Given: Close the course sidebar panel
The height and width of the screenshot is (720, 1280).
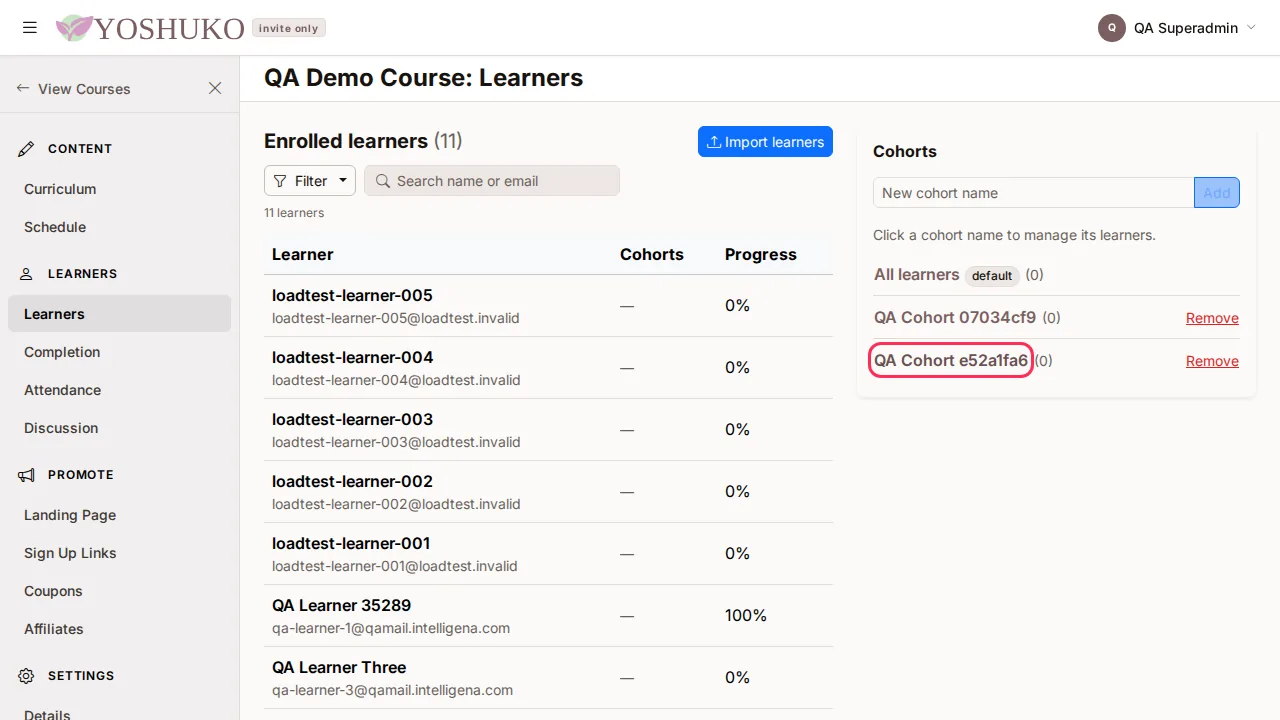Looking at the screenshot, I should [215, 88].
